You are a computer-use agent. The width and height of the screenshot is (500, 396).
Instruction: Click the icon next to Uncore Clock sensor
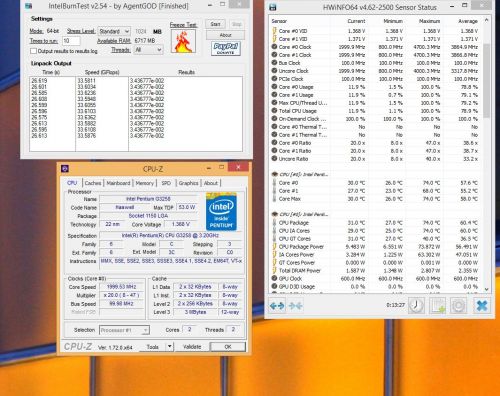pos(274,71)
